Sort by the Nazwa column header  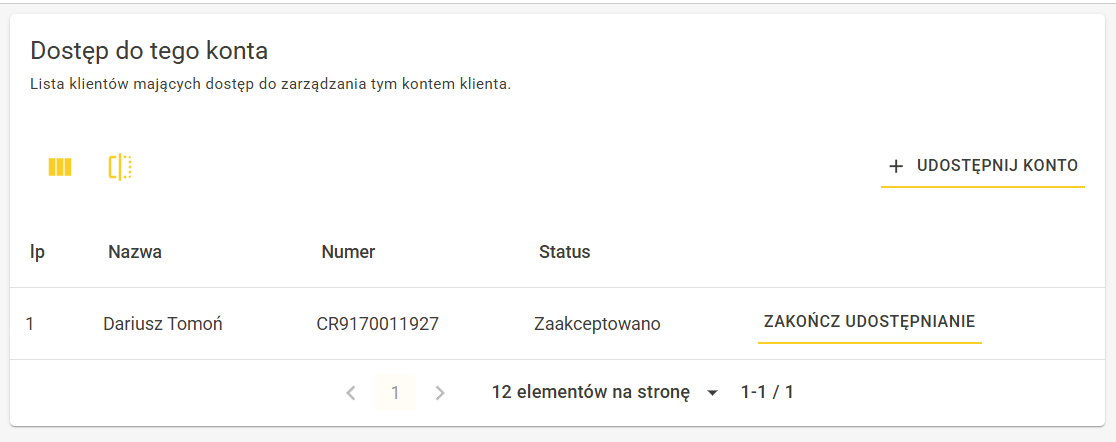135,252
